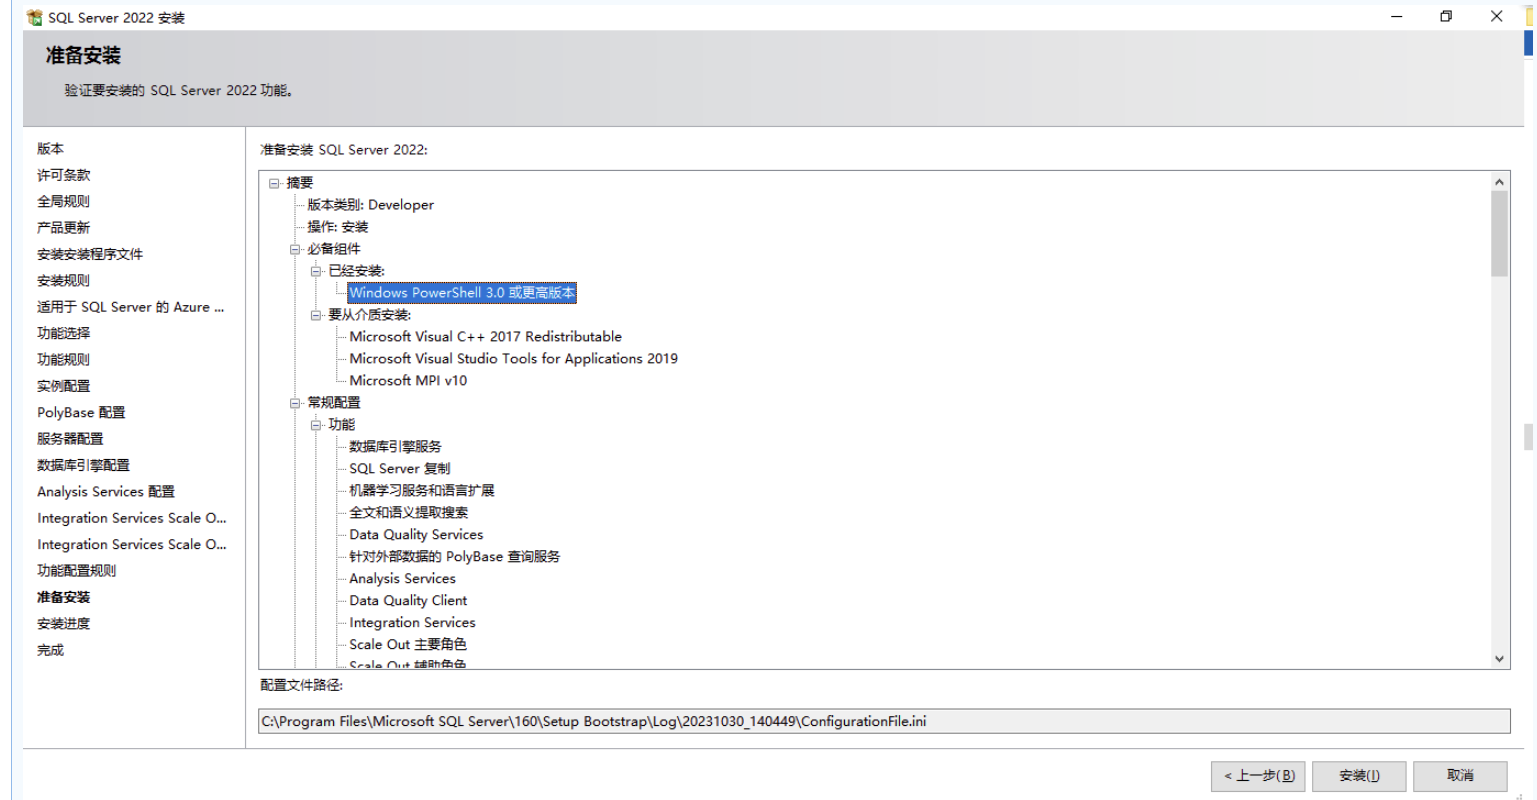Click the configuration file path field
Viewport: 1537px width, 800px height.
point(884,721)
